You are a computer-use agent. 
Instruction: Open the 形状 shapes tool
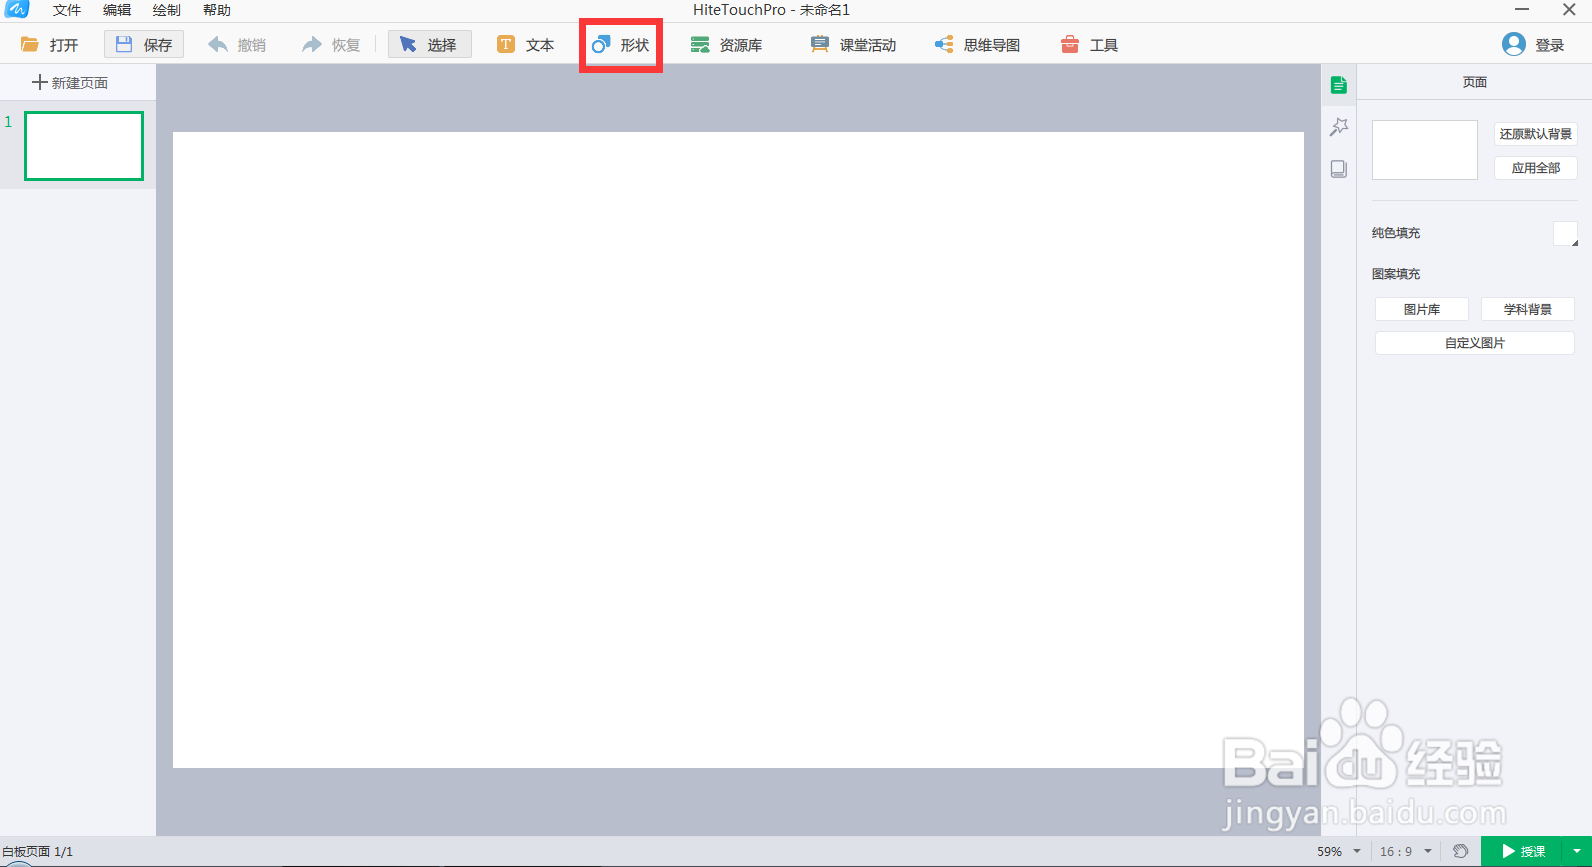coord(621,45)
